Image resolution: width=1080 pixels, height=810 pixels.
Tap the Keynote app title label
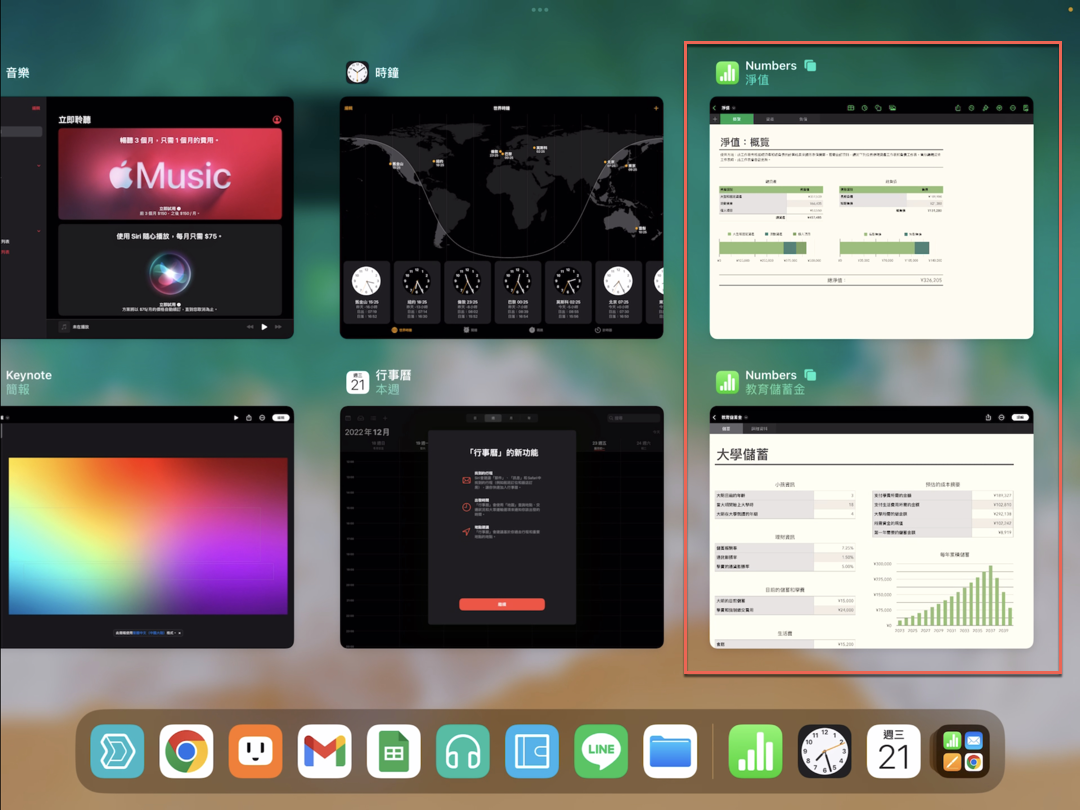pyautogui.click(x=29, y=375)
